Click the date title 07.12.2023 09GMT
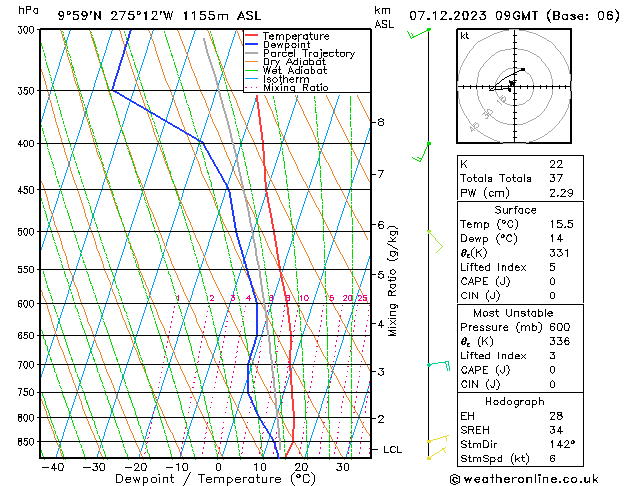629x486 pixels. coord(510,15)
